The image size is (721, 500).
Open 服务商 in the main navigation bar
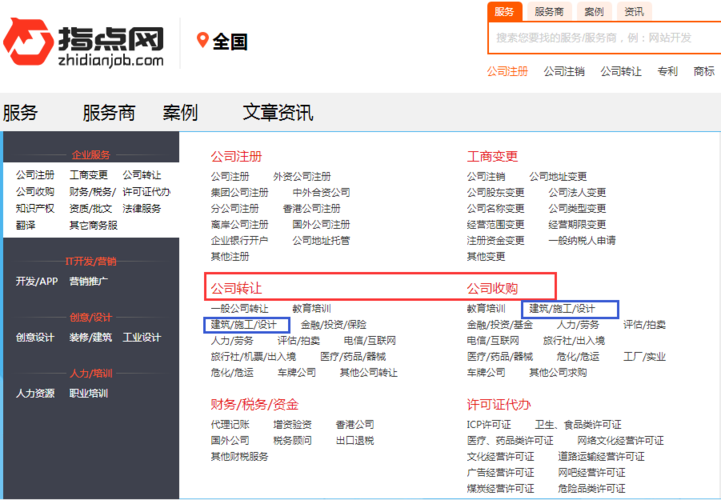click(x=109, y=113)
